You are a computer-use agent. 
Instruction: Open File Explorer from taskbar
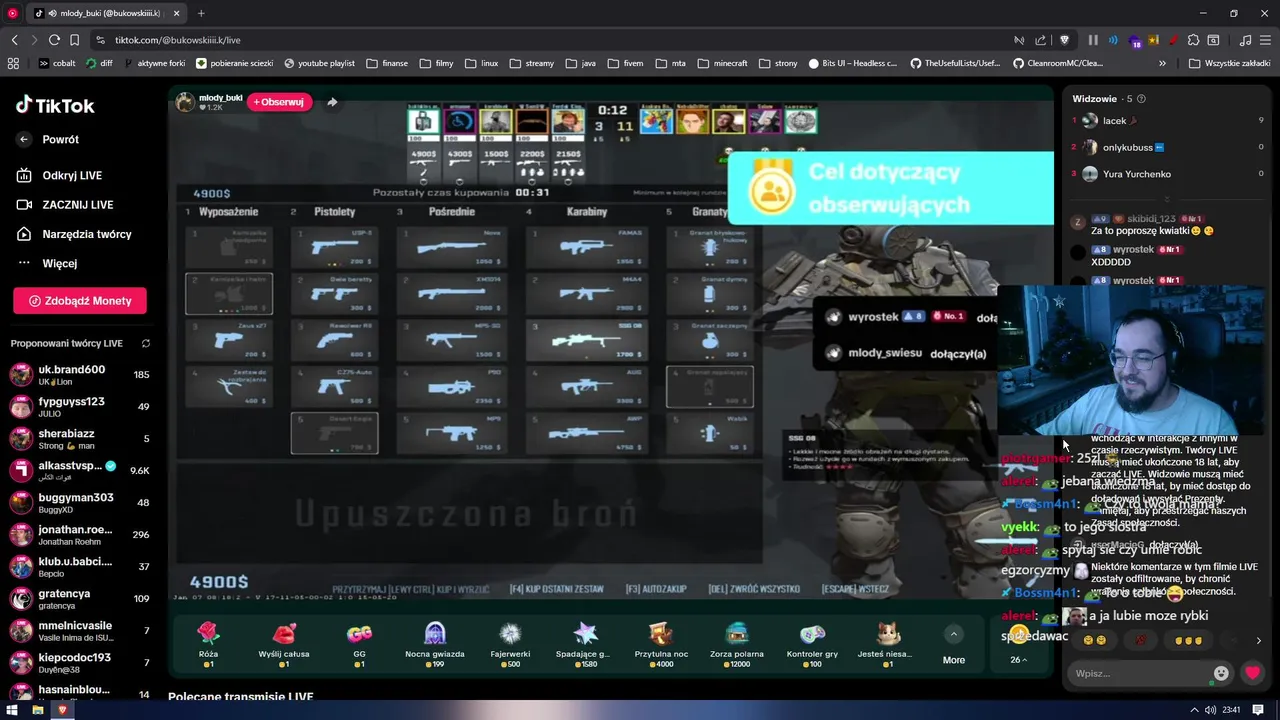pos(37,710)
